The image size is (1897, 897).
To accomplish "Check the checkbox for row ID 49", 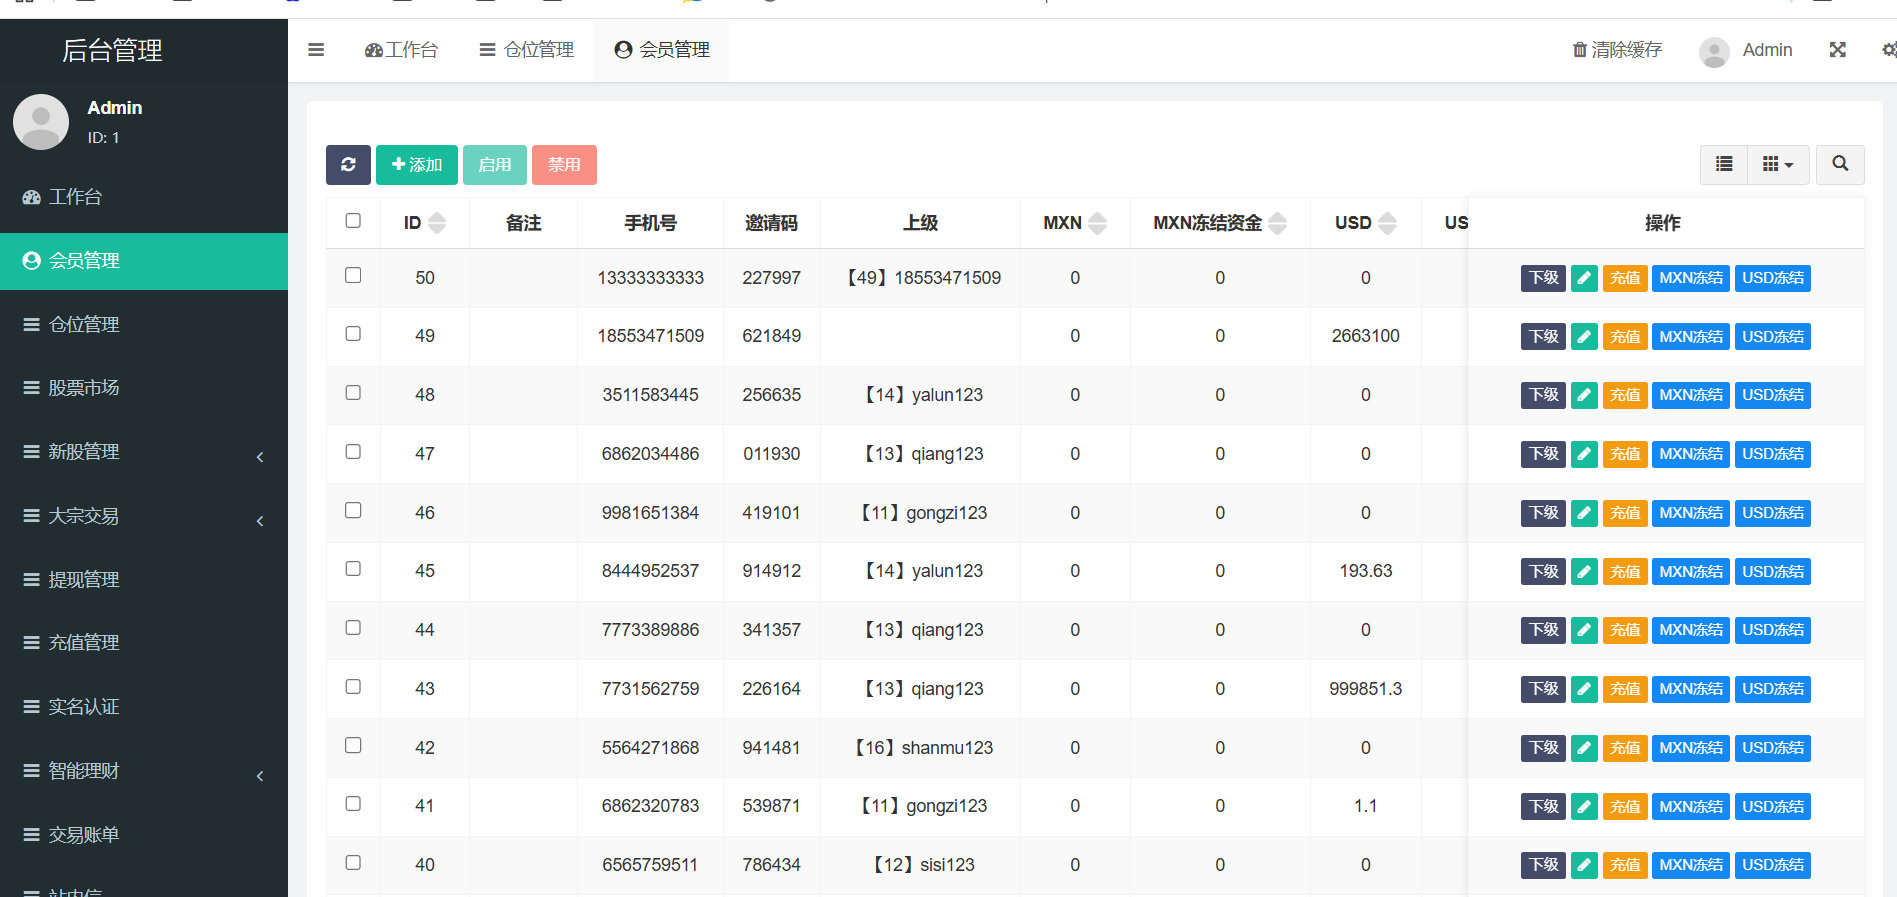I will coord(353,334).
